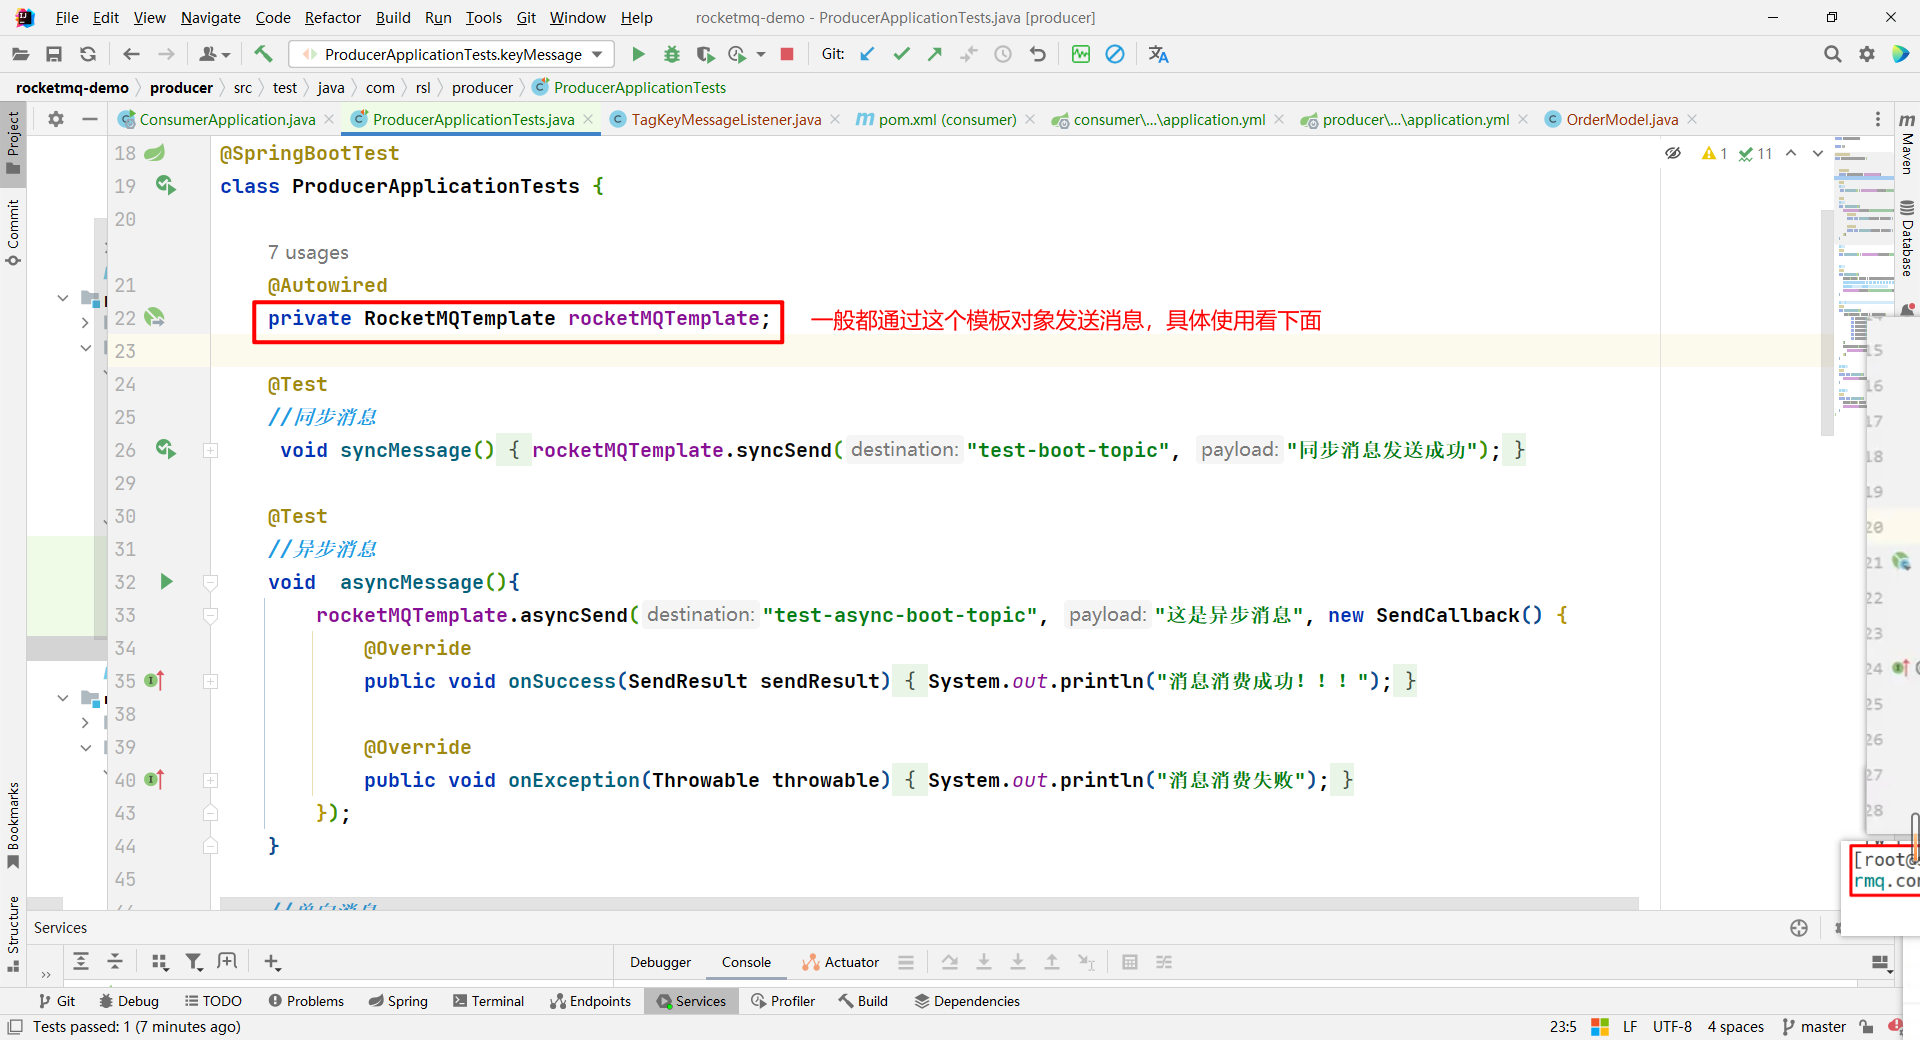
Task: Open the Problems tool window button
Action: [306, 1001]
